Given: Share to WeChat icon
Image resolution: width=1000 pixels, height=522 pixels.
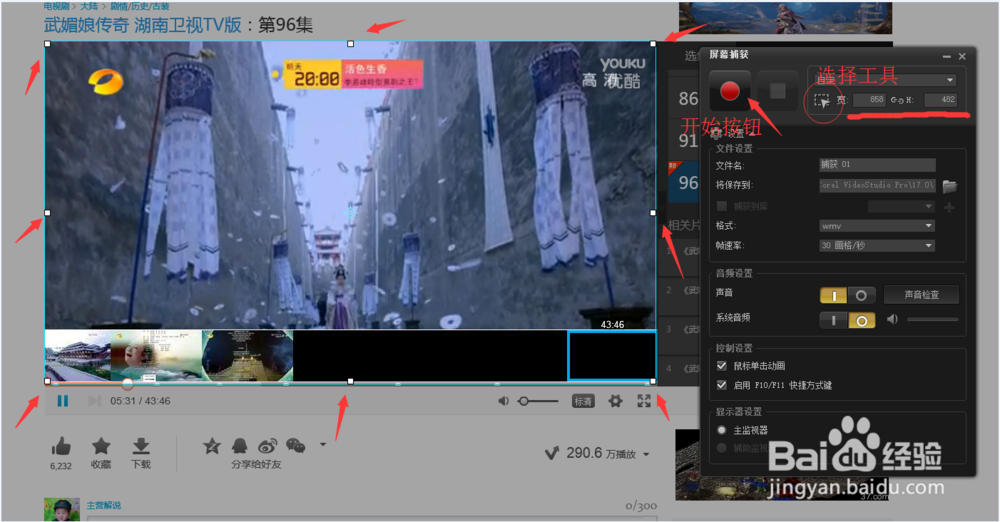Looking at the screenshot, I should tap(295, 445).
